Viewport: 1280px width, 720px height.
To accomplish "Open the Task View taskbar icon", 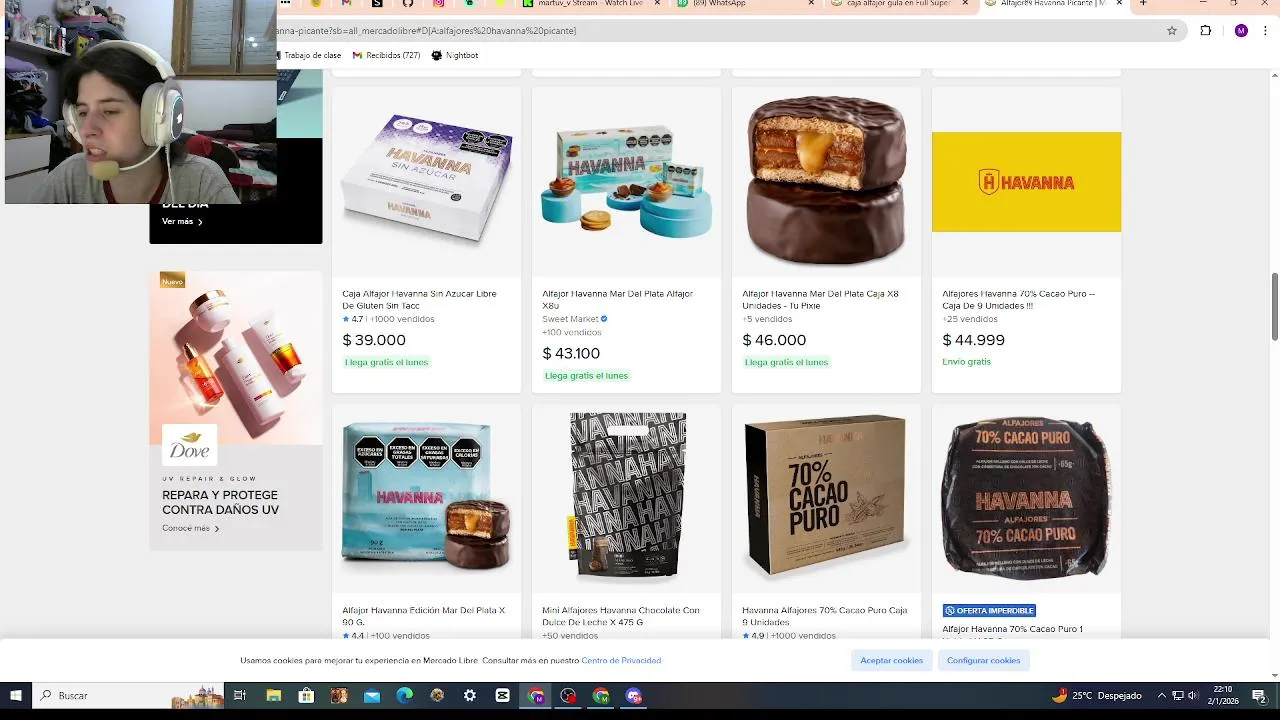I will click(240, 696).
